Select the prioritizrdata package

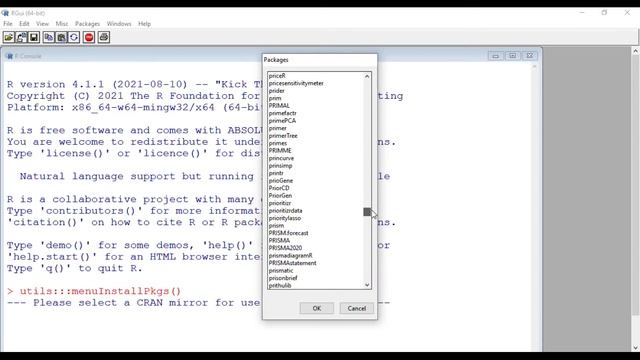coord(285,211)
